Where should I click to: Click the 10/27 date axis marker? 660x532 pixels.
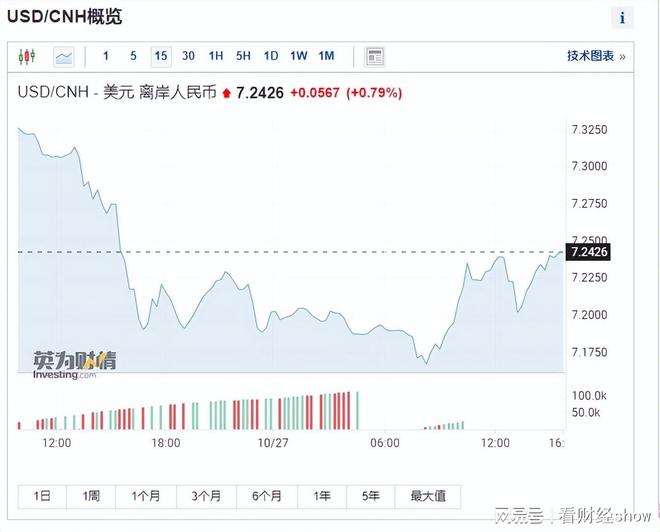pos(273,443)
